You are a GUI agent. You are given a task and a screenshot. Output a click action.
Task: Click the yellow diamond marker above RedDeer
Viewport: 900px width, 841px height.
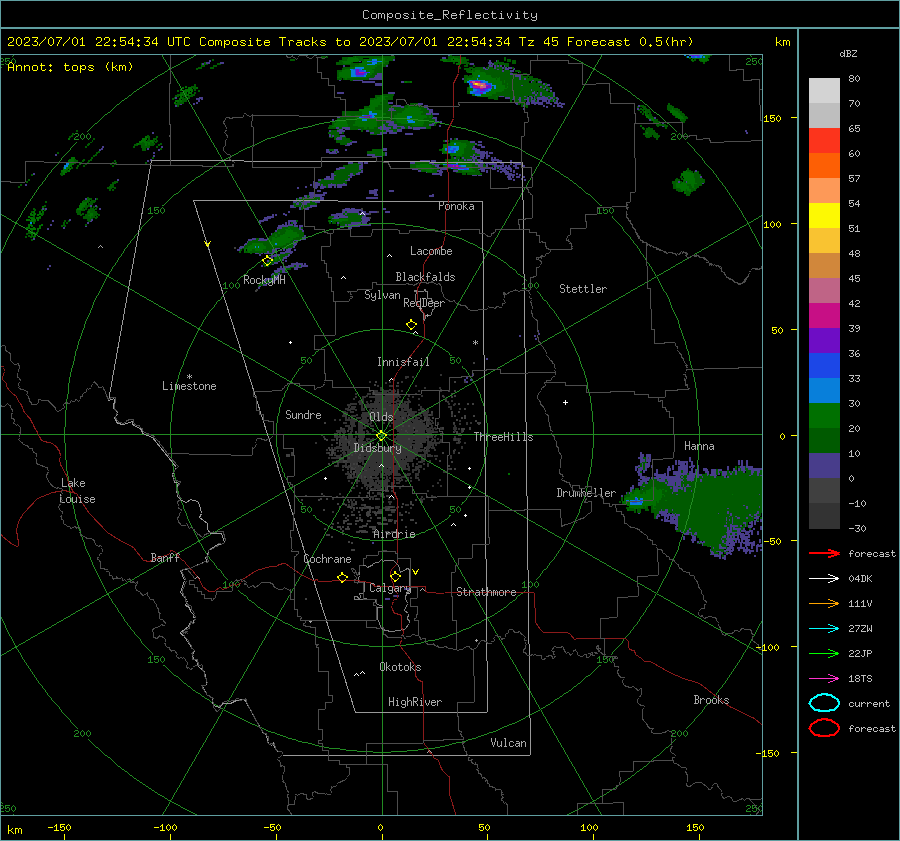click(x=412, y=325)
